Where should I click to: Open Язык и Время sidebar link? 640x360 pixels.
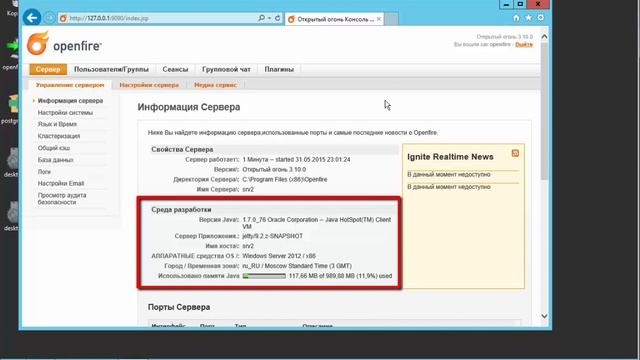point(57,124)
